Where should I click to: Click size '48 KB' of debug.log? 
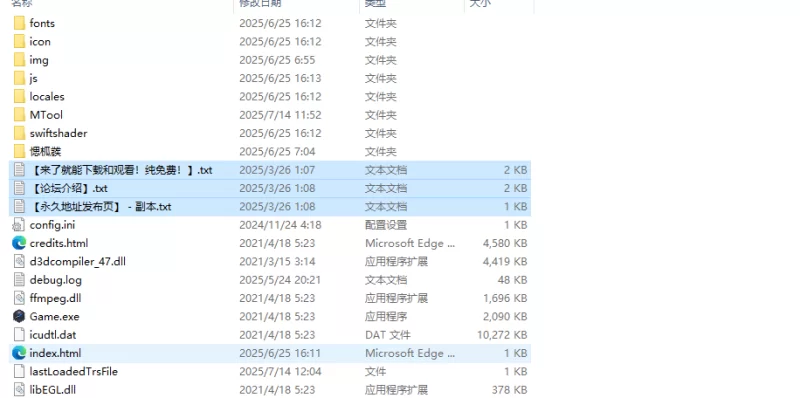[512, 280]
